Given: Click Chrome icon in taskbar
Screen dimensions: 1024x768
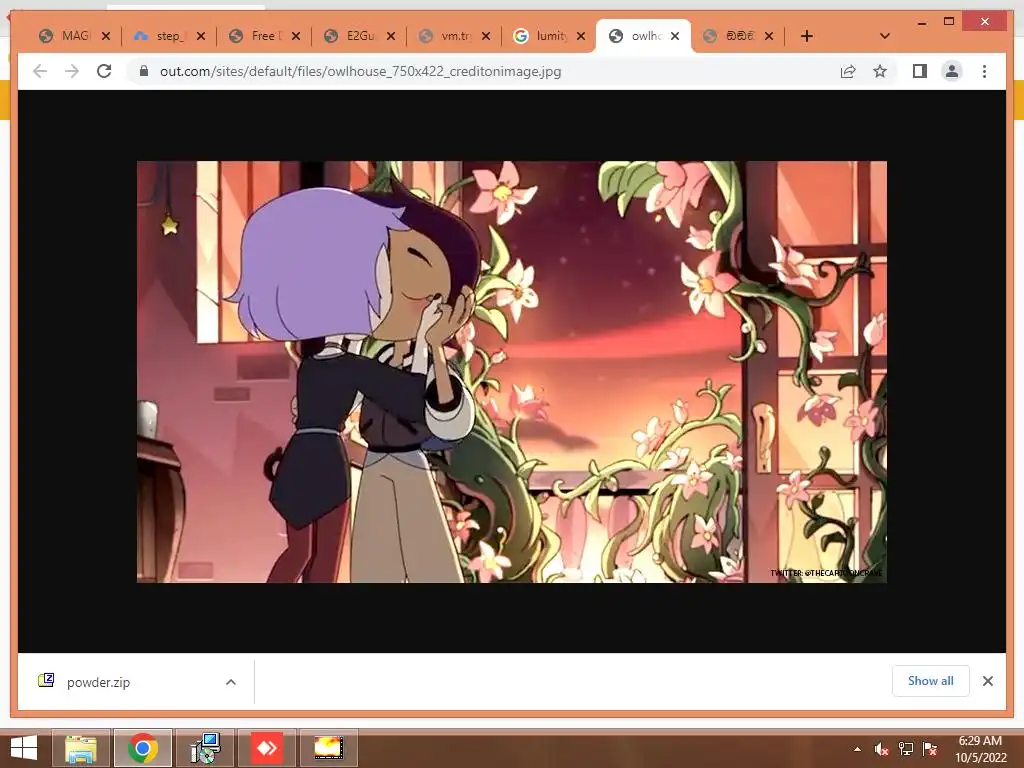Looking at the screenshot, I should coord(143,748).
